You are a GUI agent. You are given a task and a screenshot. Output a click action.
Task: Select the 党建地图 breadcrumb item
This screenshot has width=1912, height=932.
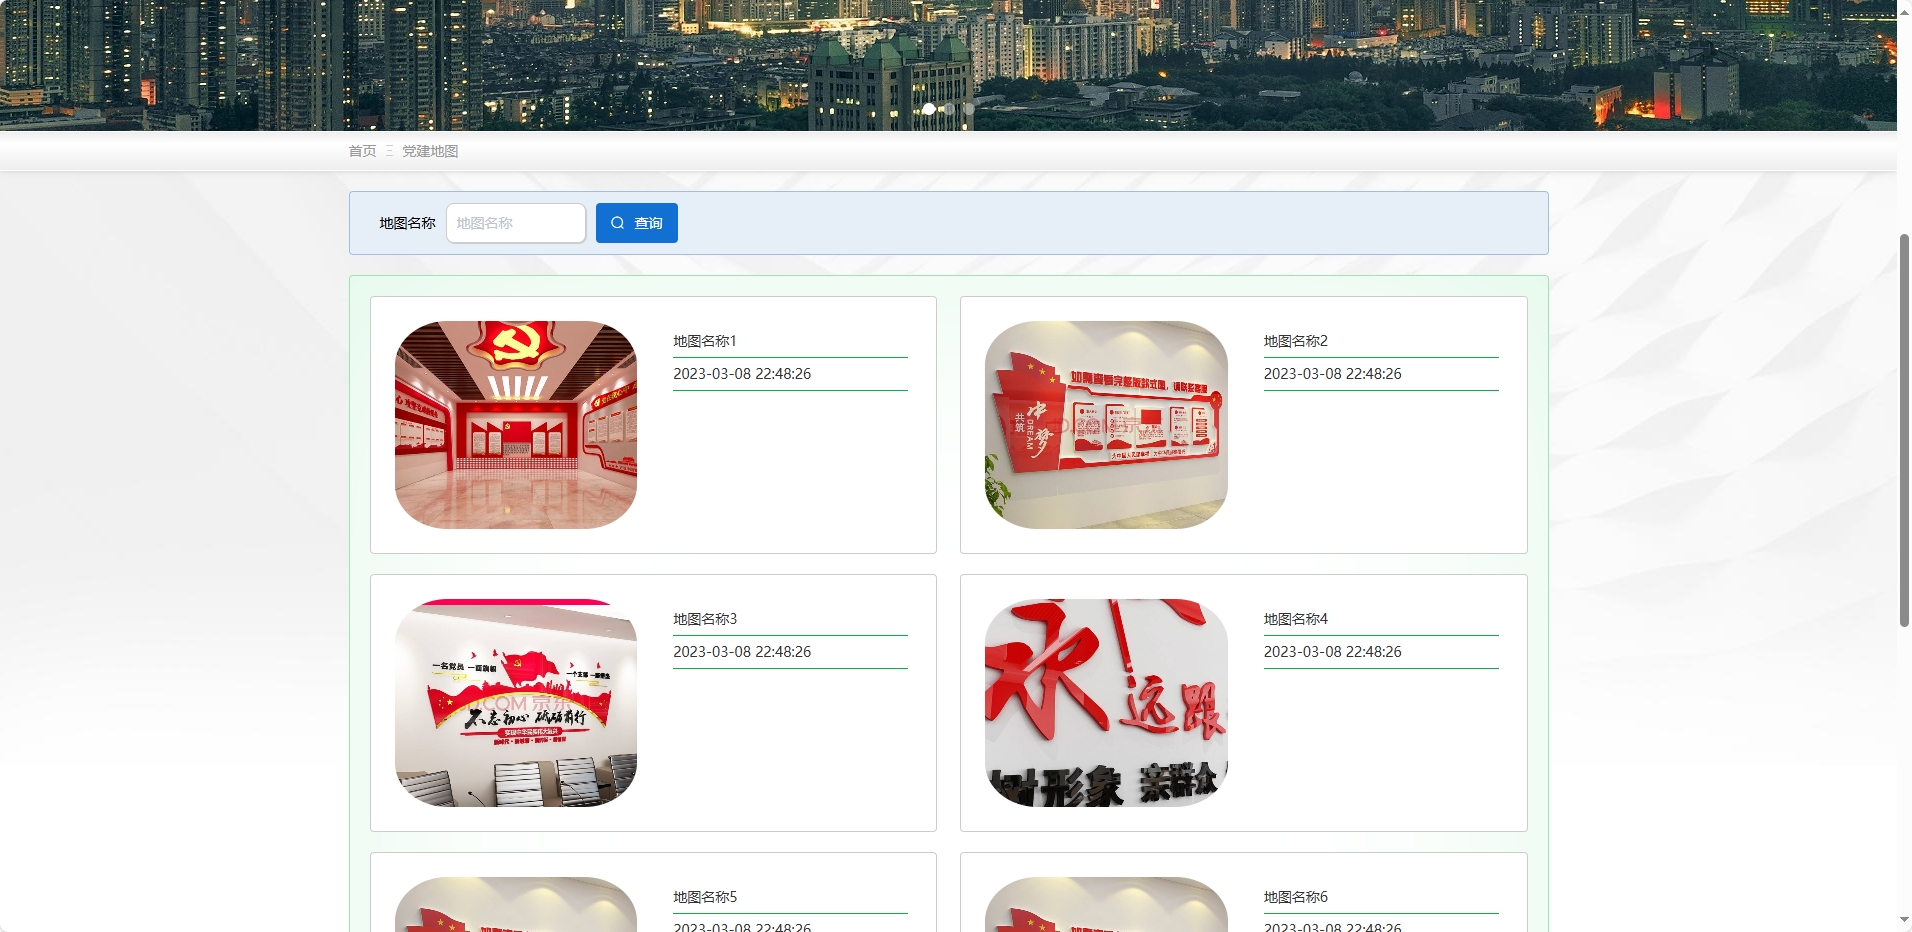(430, 151)
